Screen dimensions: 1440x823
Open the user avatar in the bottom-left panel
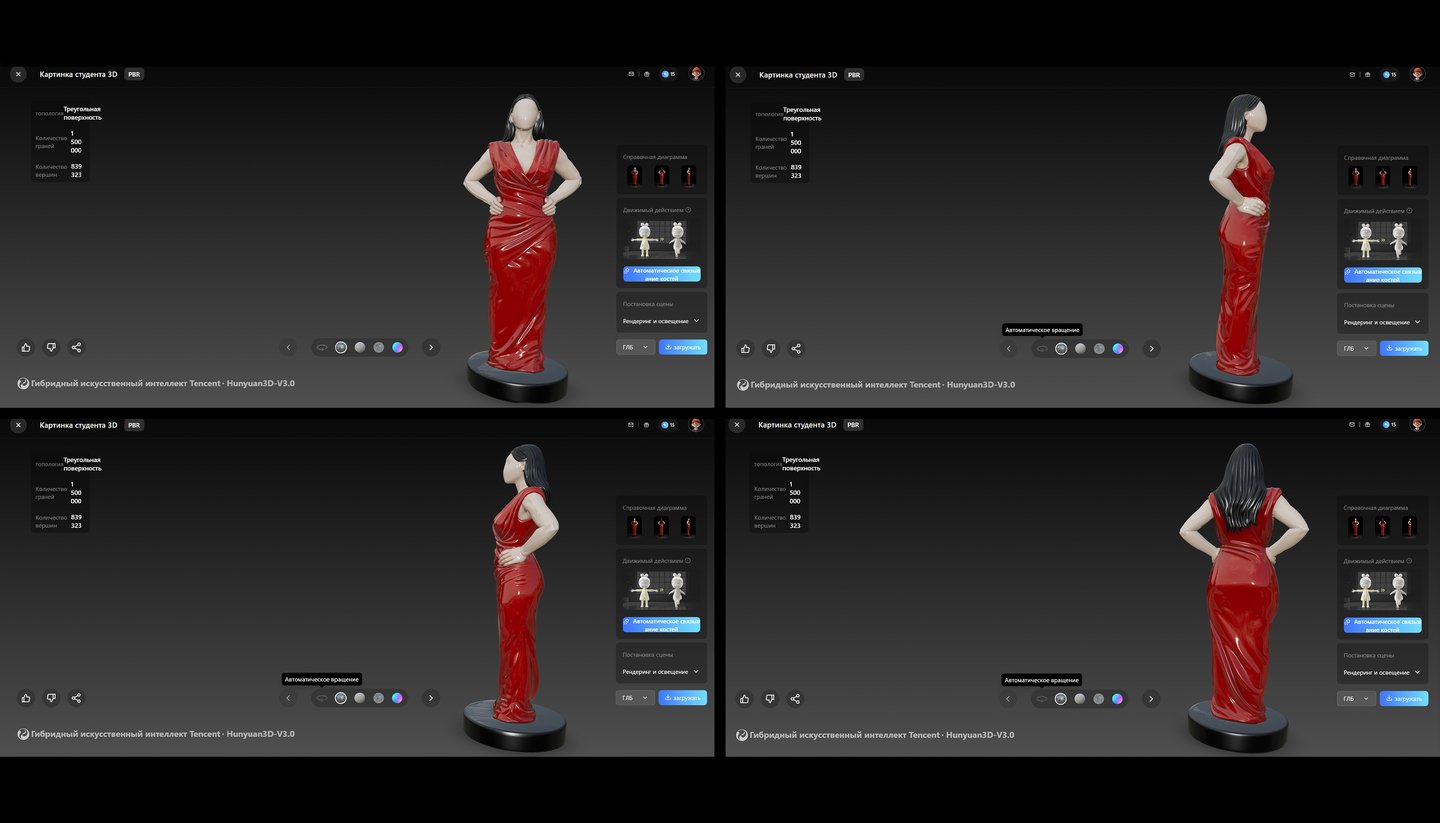click(696, 424)
